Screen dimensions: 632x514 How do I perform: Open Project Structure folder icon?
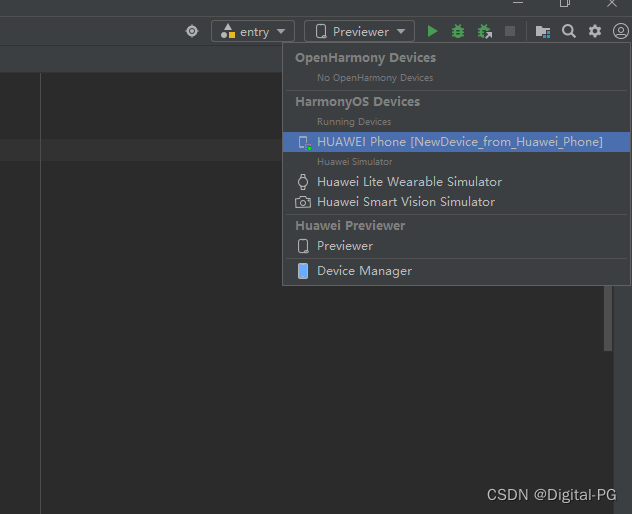[x=543, y=31]
